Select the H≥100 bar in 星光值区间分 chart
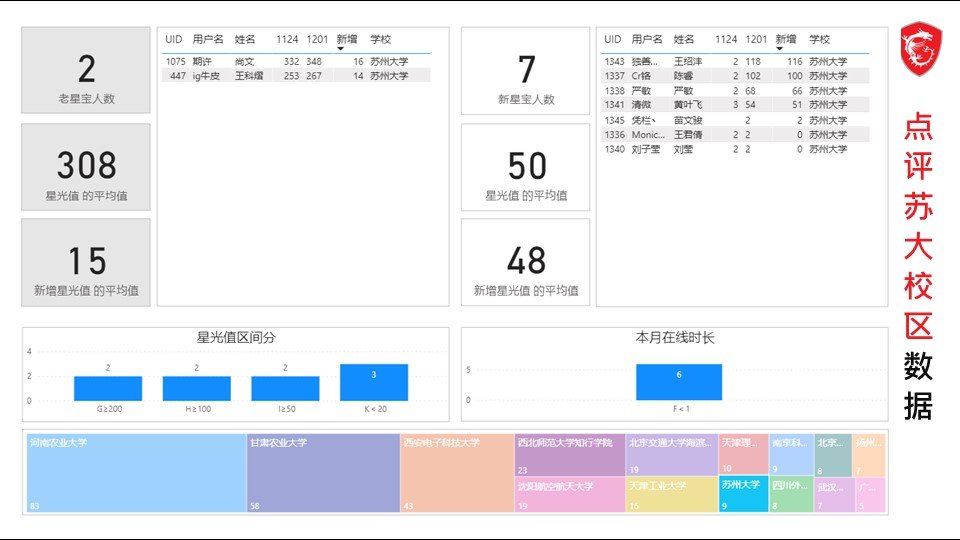The image size is (960, 540). [197, 389]
